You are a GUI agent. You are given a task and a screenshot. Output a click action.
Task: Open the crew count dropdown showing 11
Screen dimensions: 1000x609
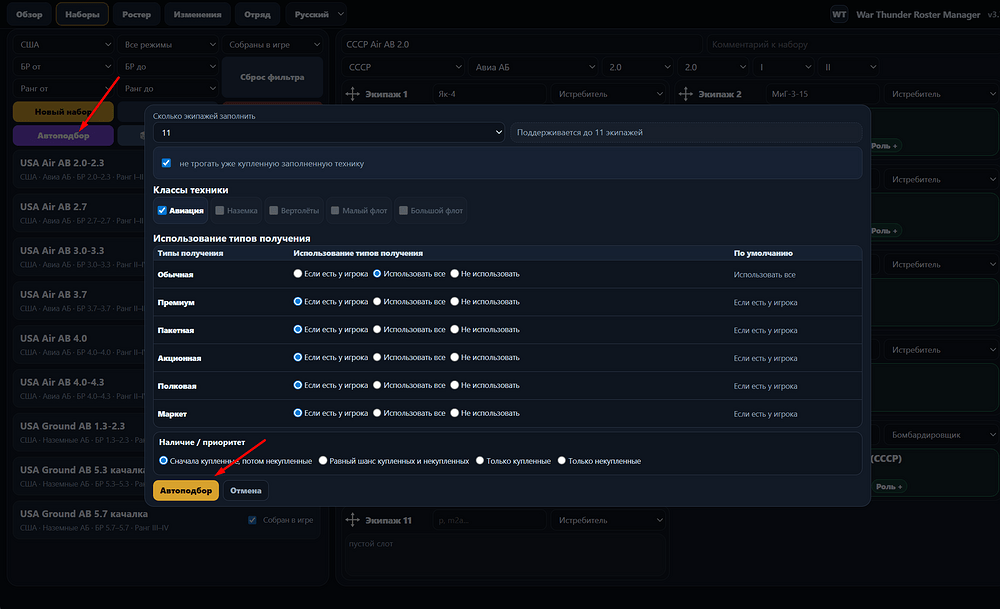328,133
